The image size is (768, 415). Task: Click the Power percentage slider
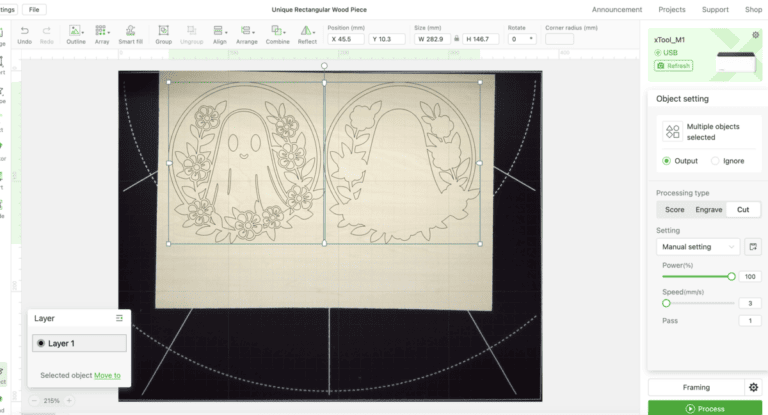click(x=697, y=276)
